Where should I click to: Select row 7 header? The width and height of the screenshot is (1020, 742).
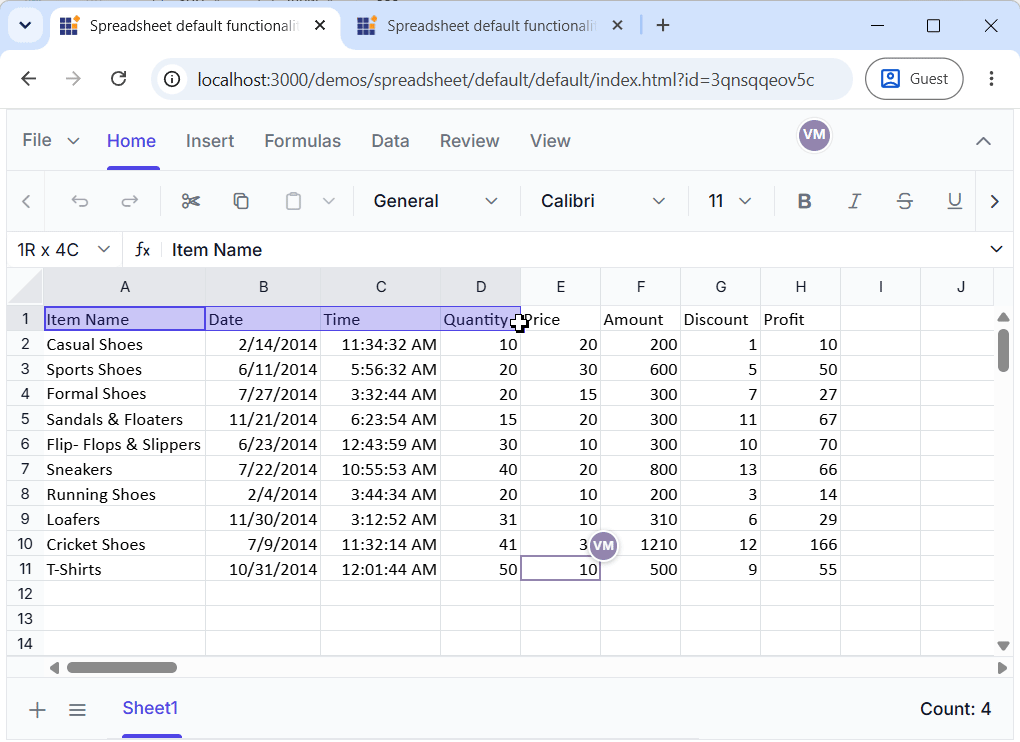pos(25,469)
